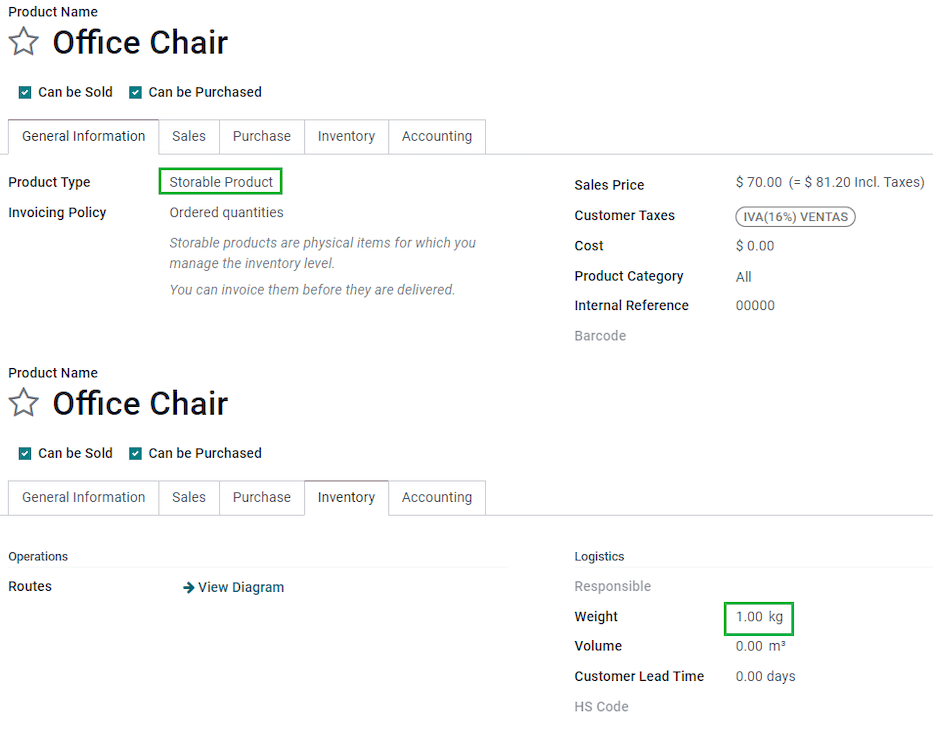933x730 pixels.
Task: Disable the Can be Purchased checkbox
Action: click(x=135, y=91)
